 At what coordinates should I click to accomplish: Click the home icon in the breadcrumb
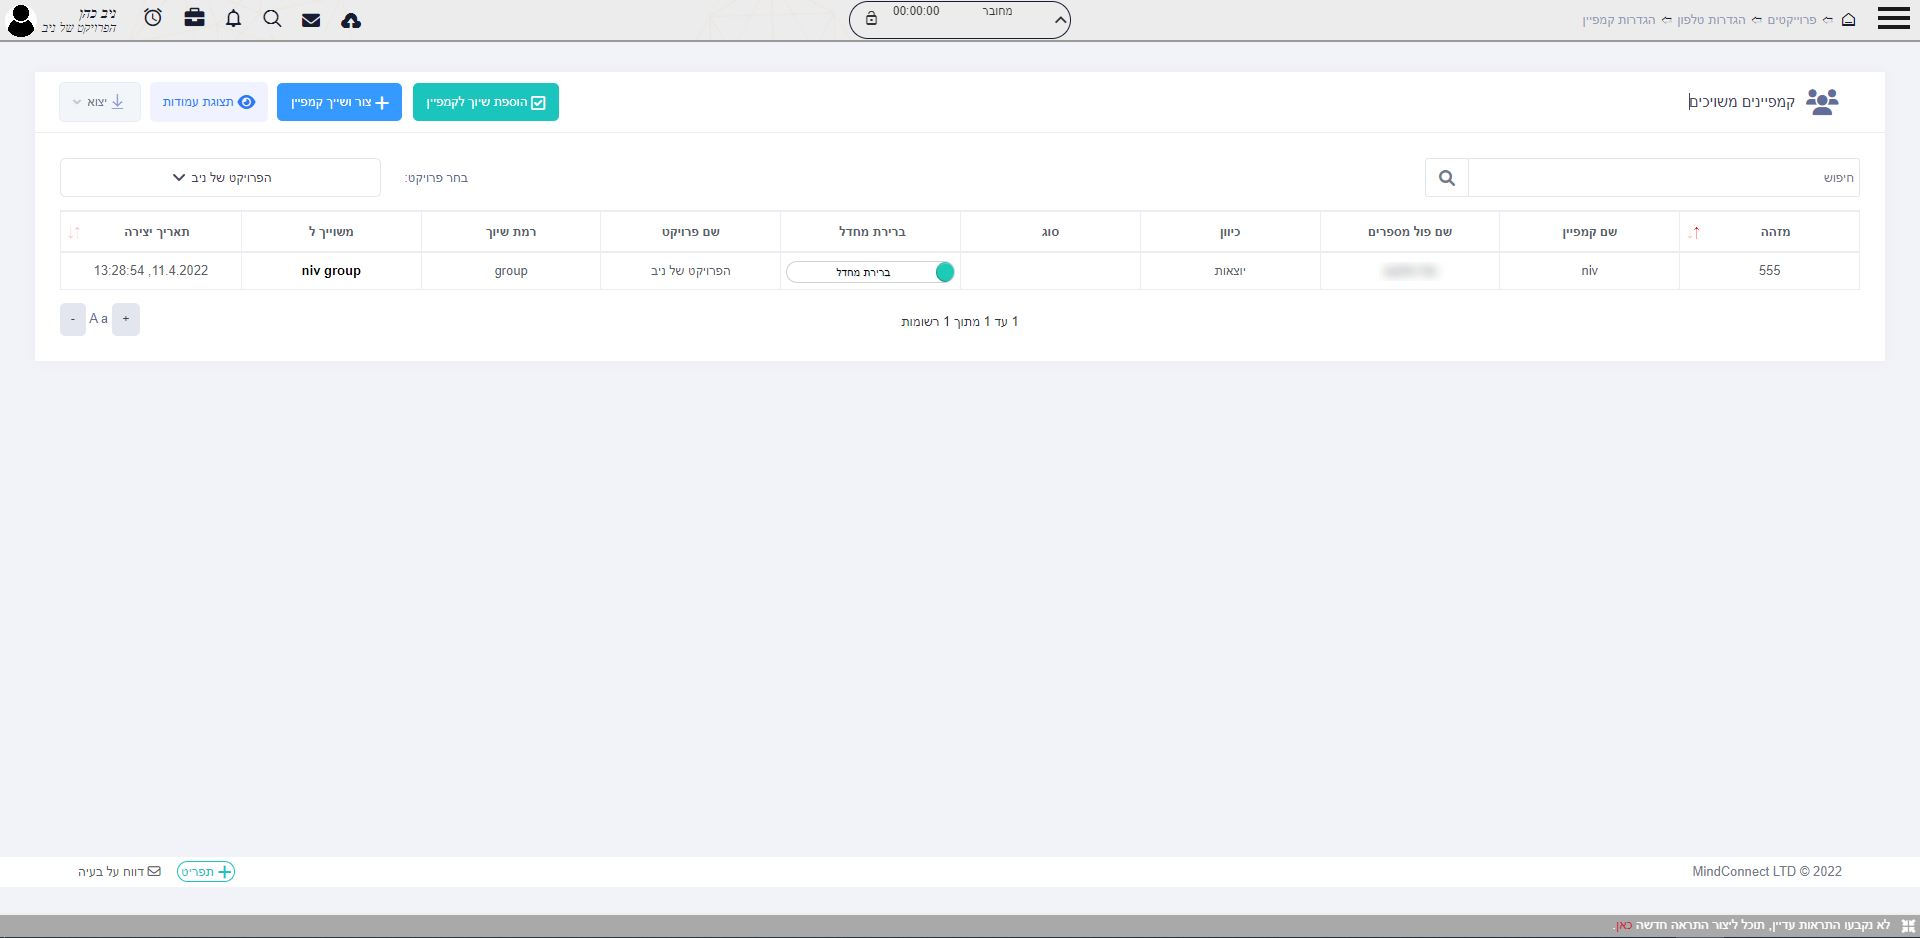coord(1848,20)
